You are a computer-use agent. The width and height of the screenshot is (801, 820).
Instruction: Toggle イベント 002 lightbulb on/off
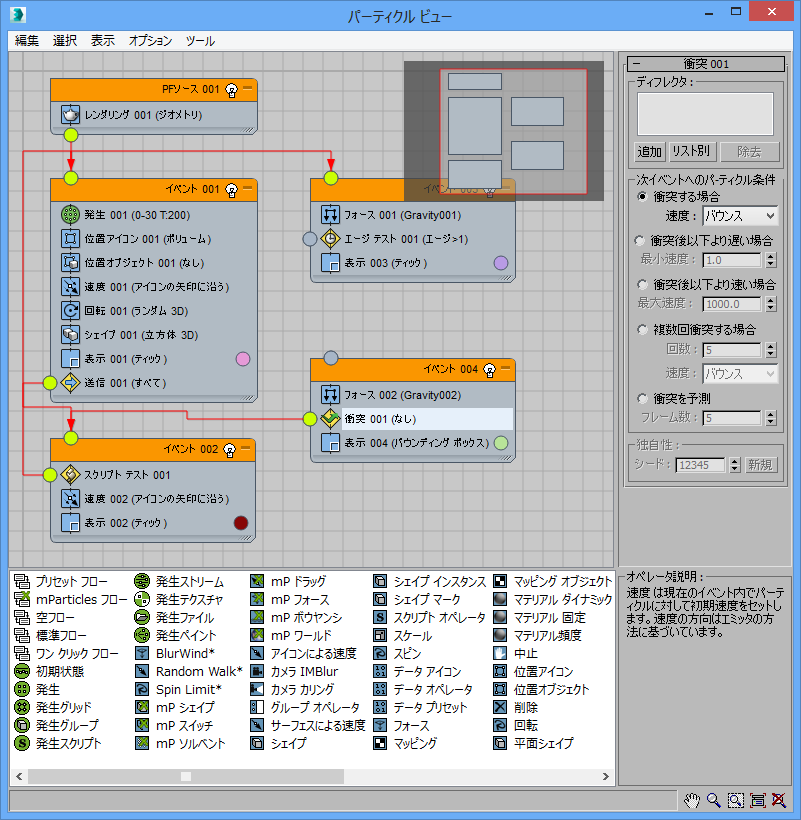(229, 450)
